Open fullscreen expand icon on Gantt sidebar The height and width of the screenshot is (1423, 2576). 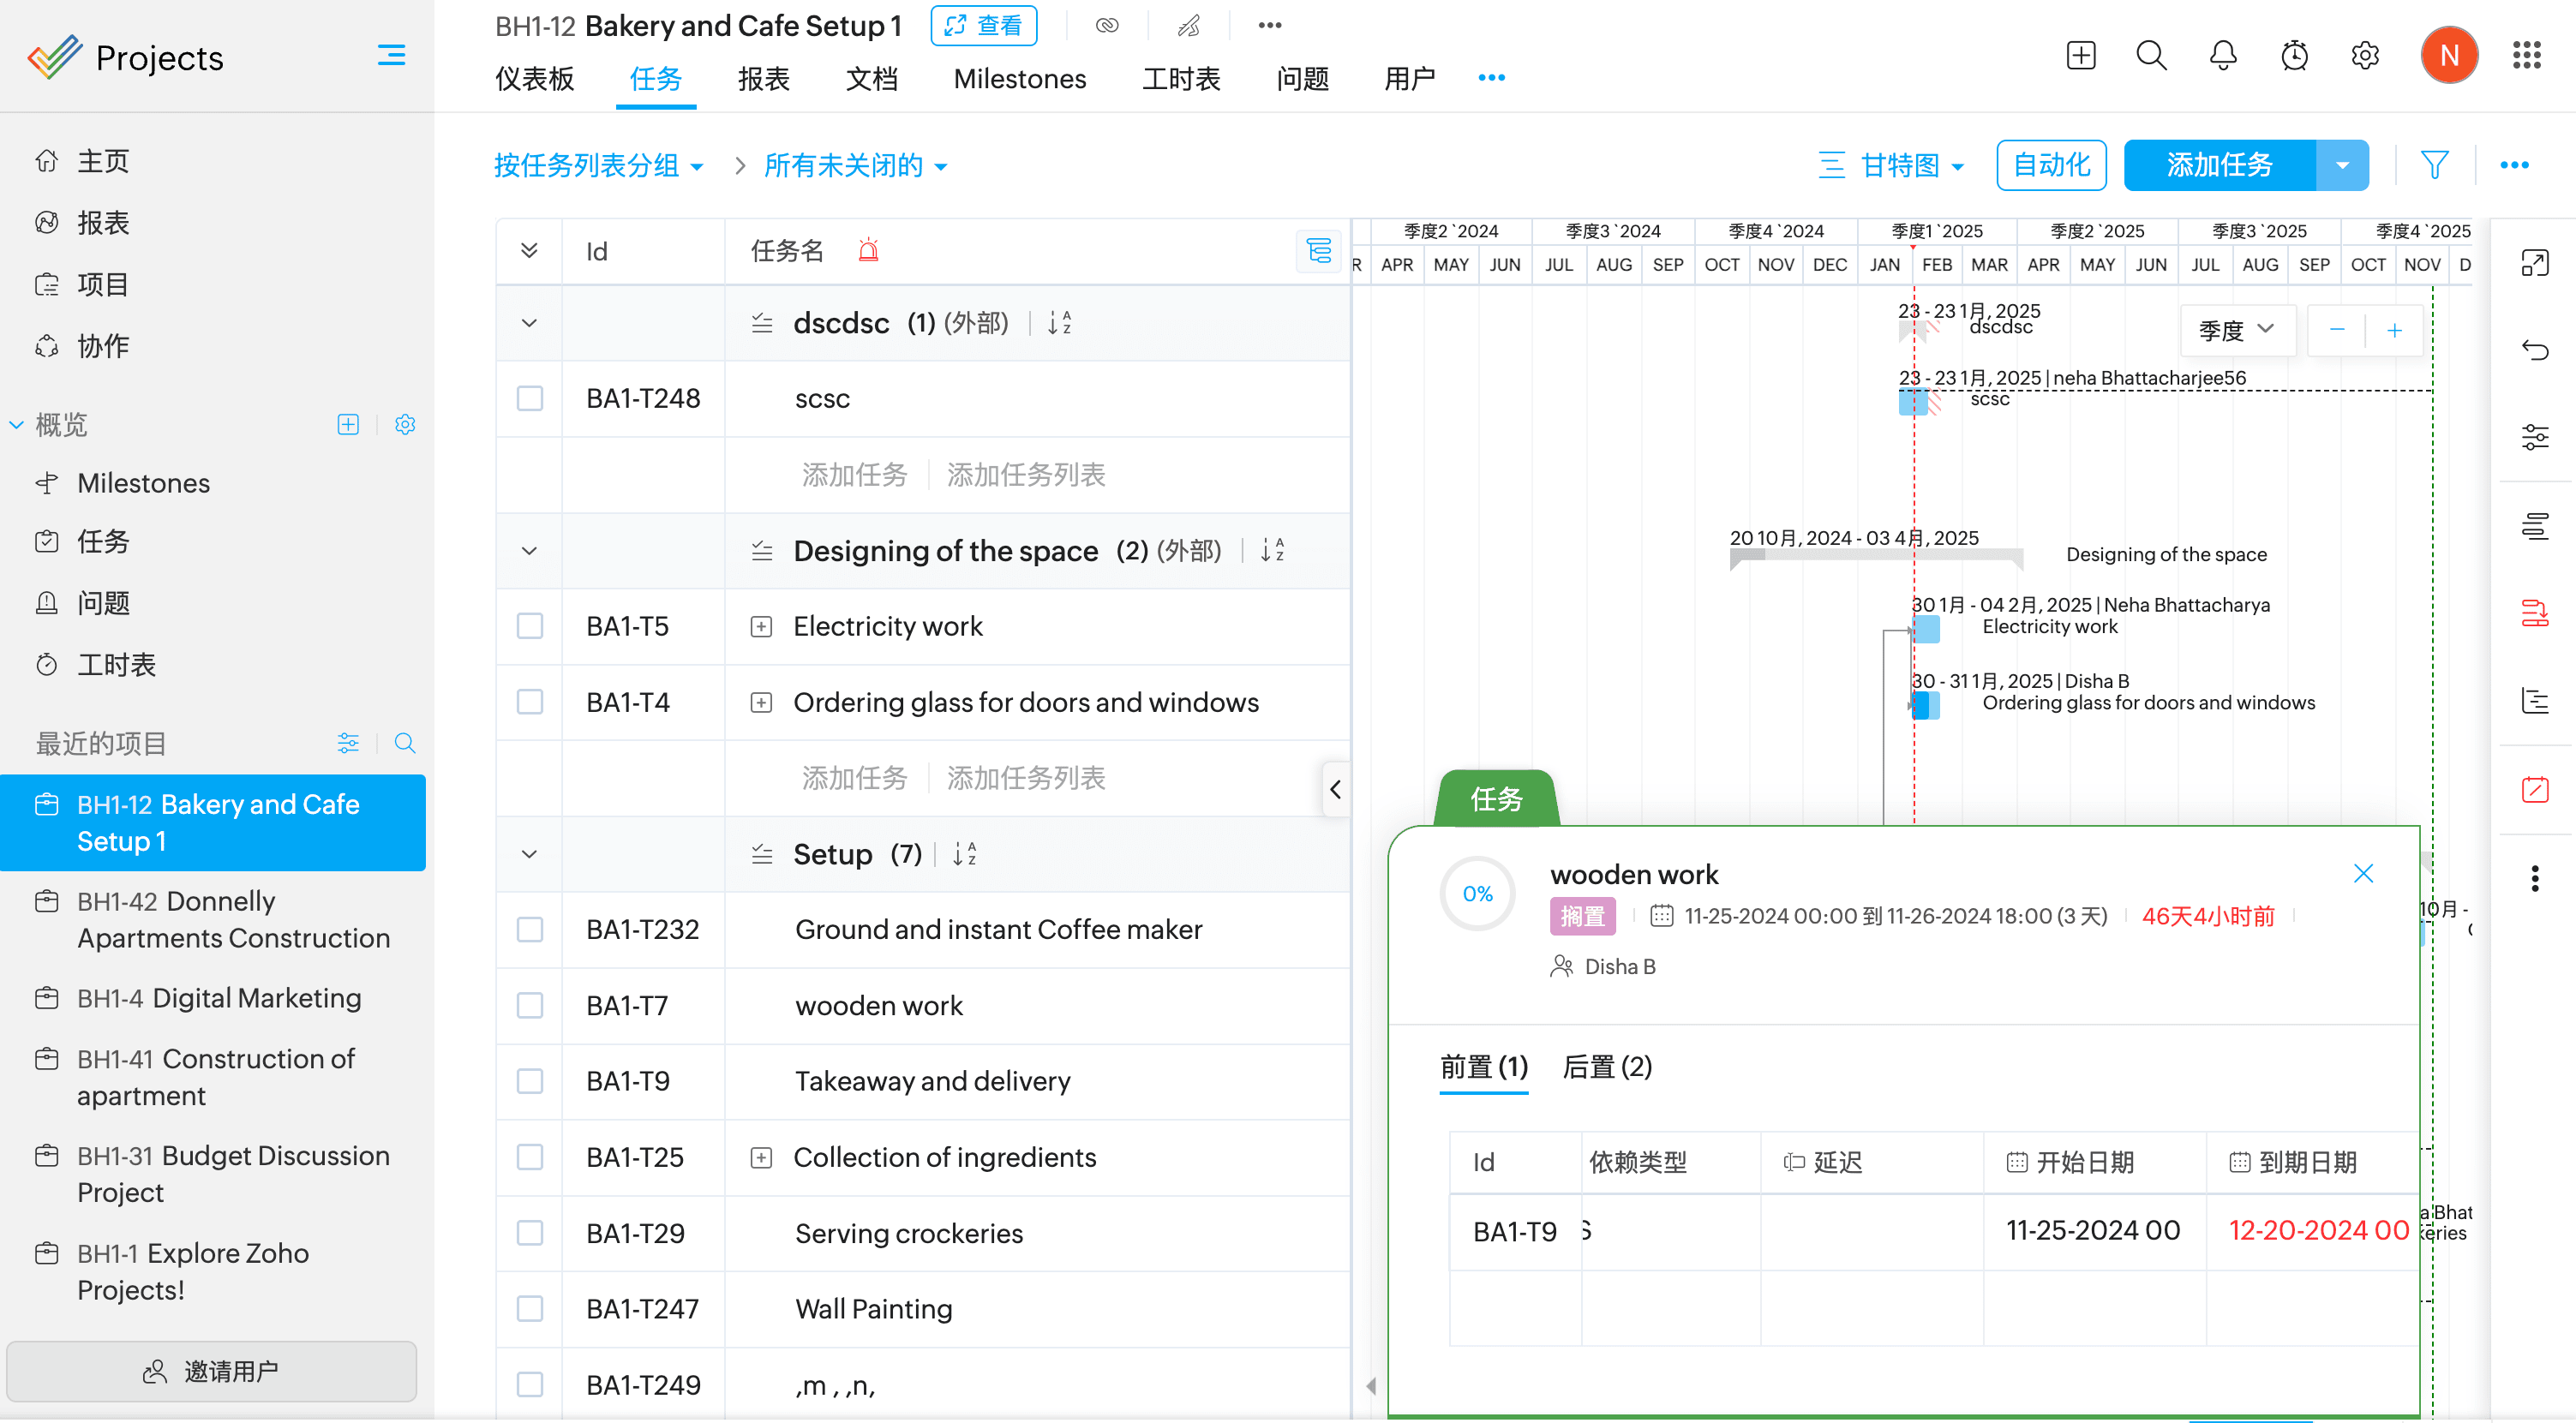(2534, 263)
